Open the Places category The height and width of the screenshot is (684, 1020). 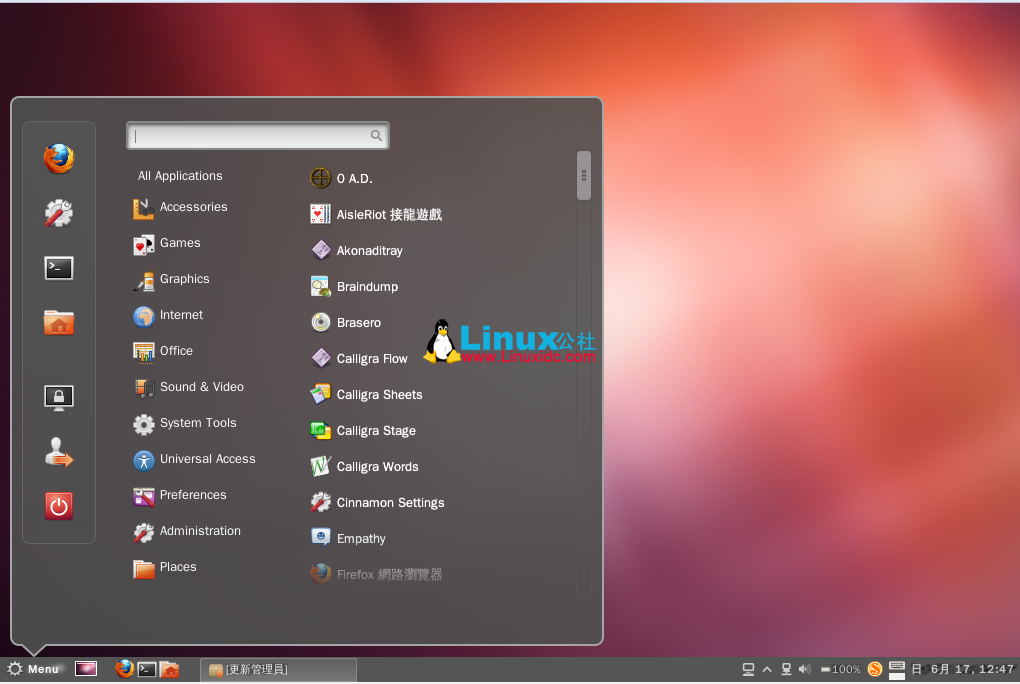click(x=165, y=567)
